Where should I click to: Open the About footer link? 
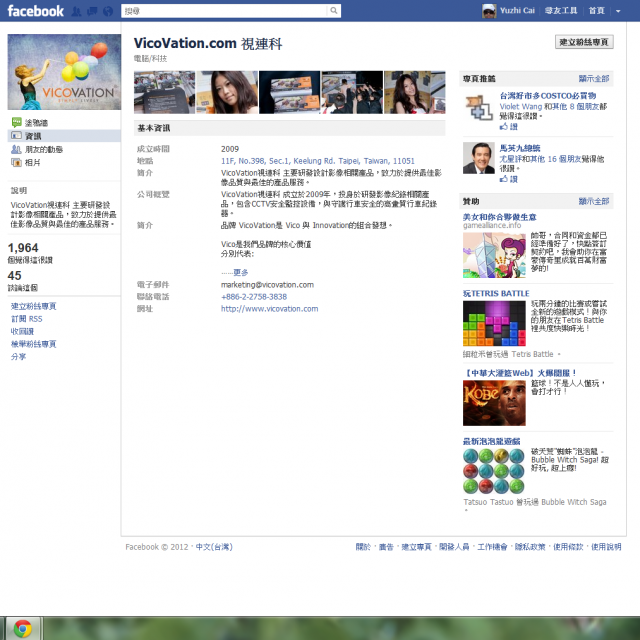363,547
